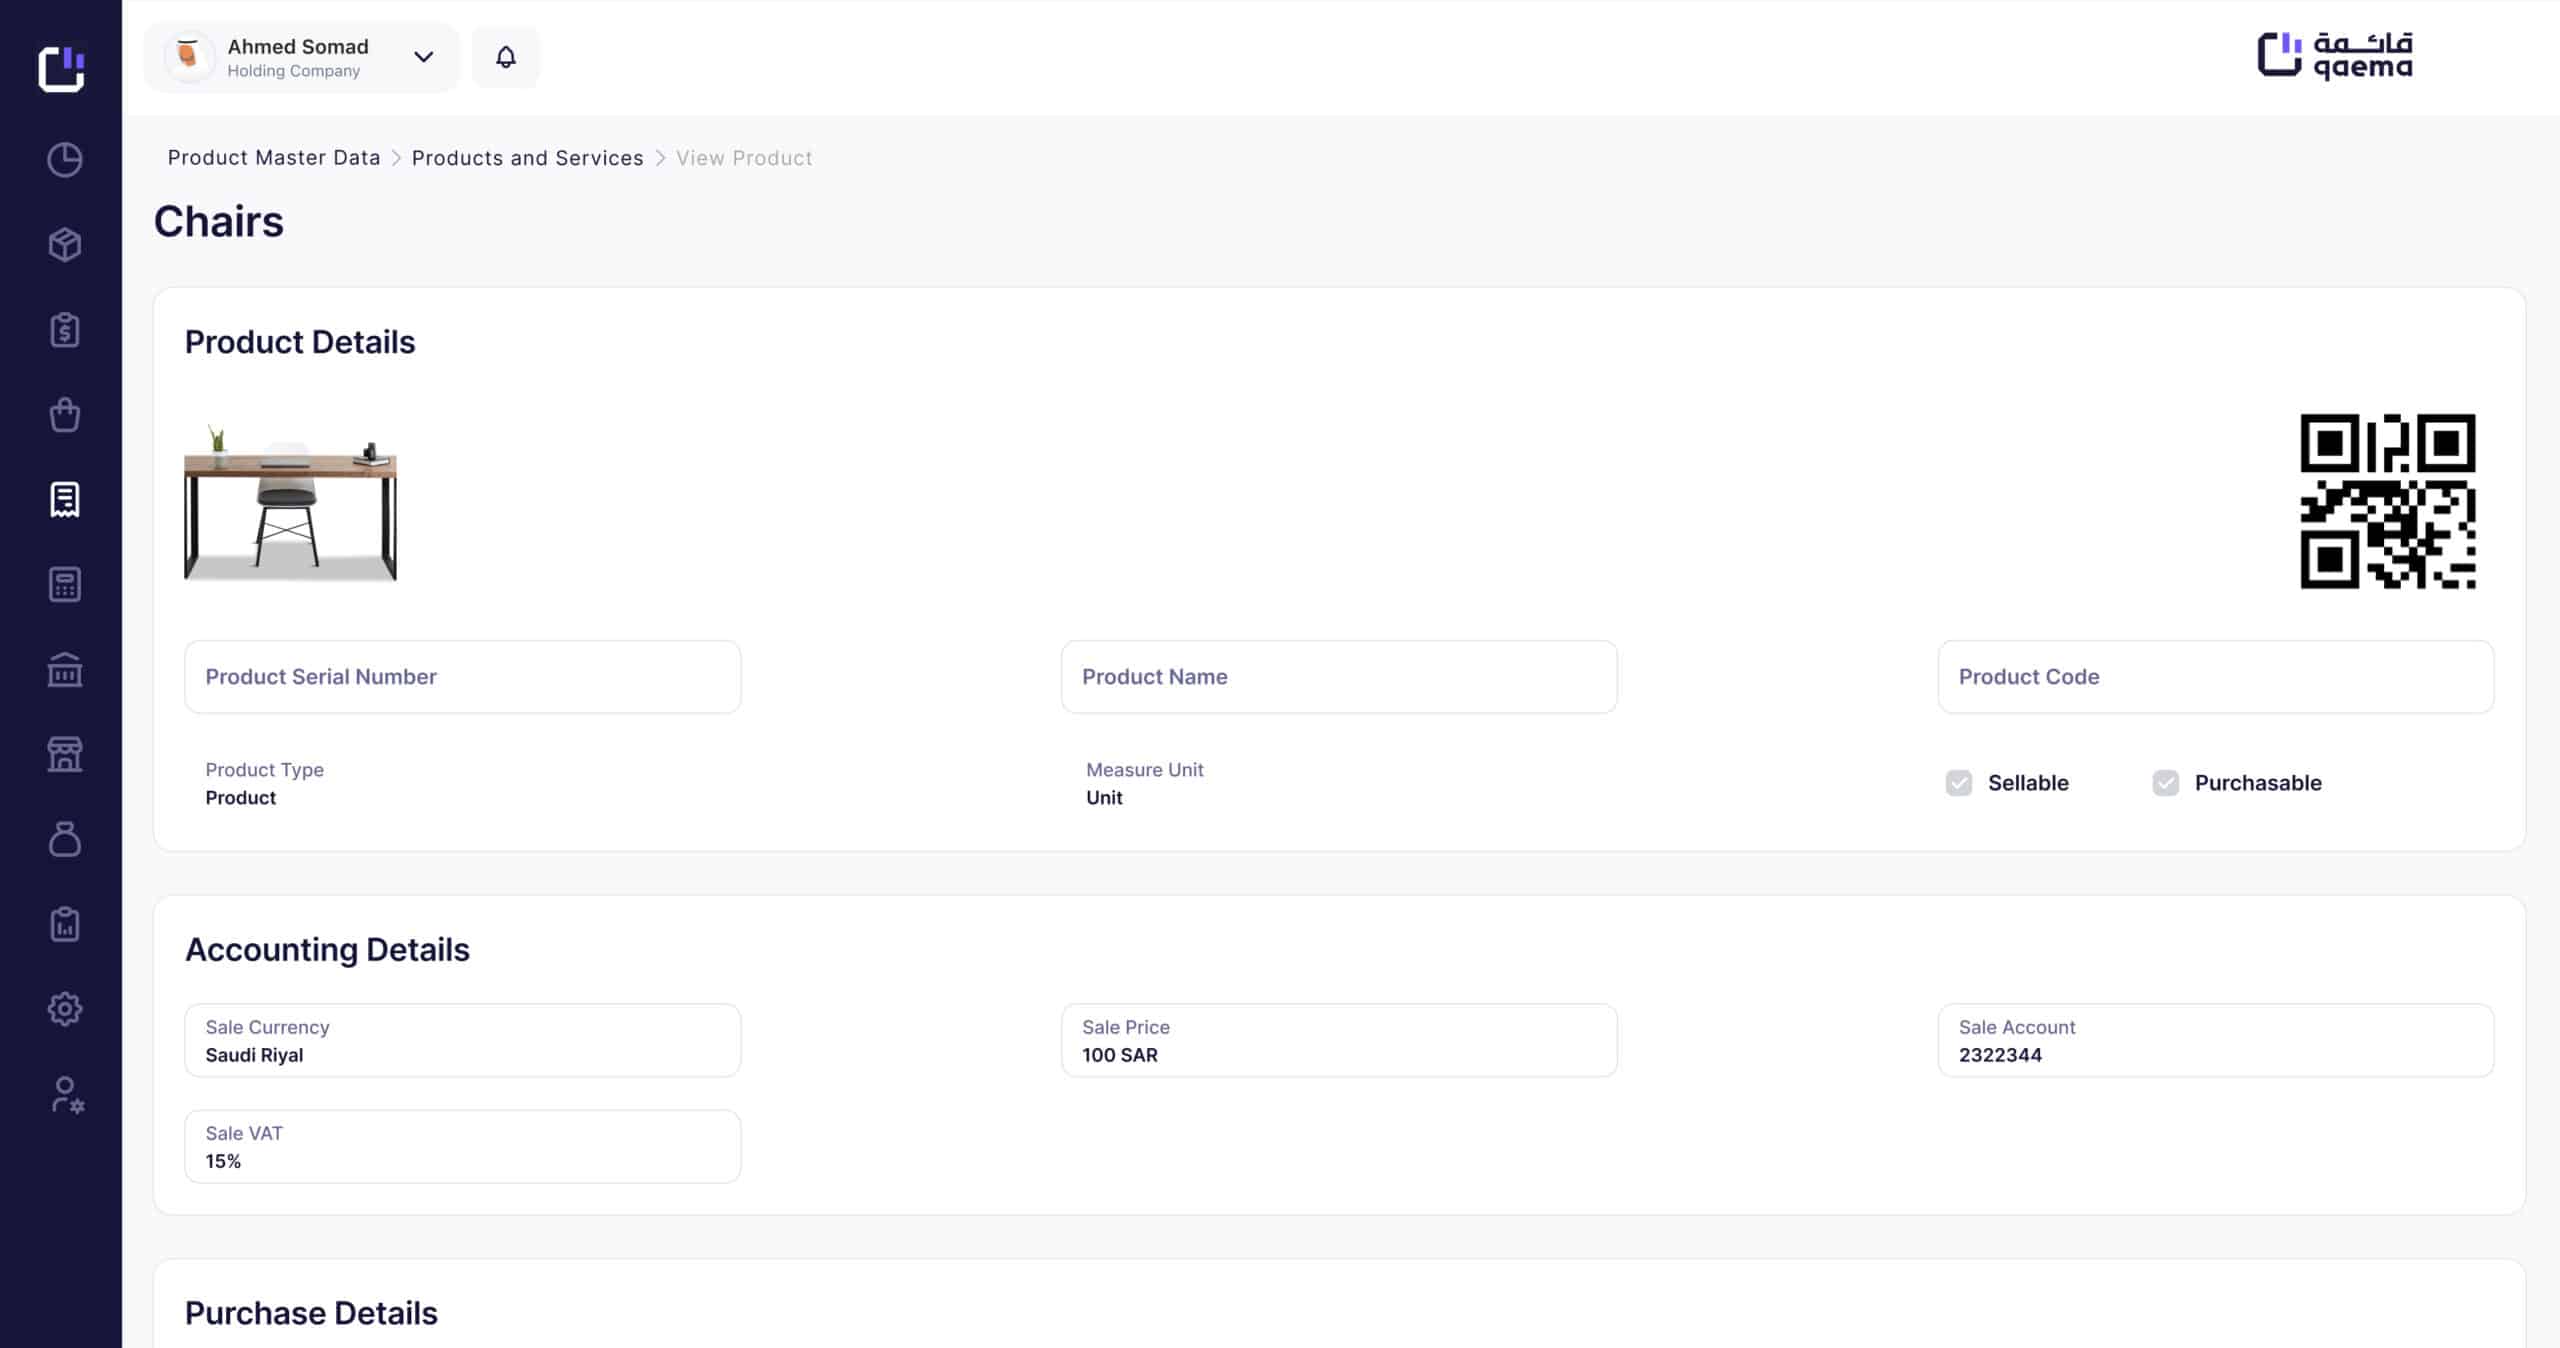This screenshot has height=1348, width=2560.
Task: Open the shopping bag sidebar icon
Action: pyautogui.click(x=65, y=415)
